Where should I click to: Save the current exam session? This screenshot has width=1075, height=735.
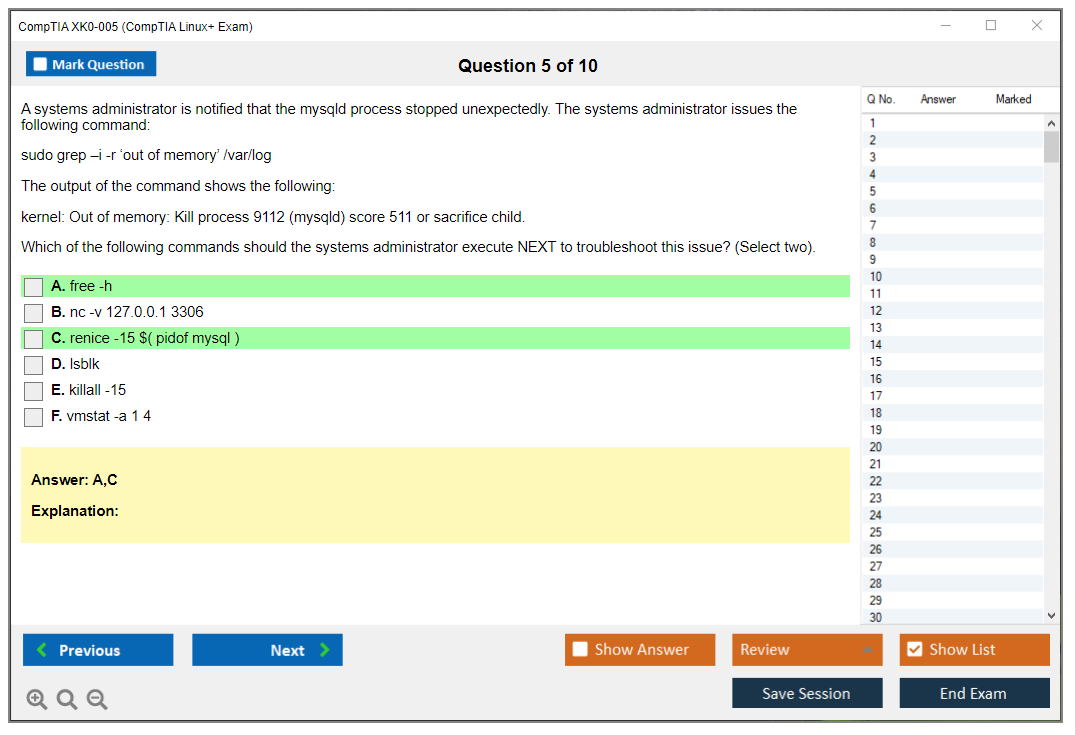(x=807, y=693)
